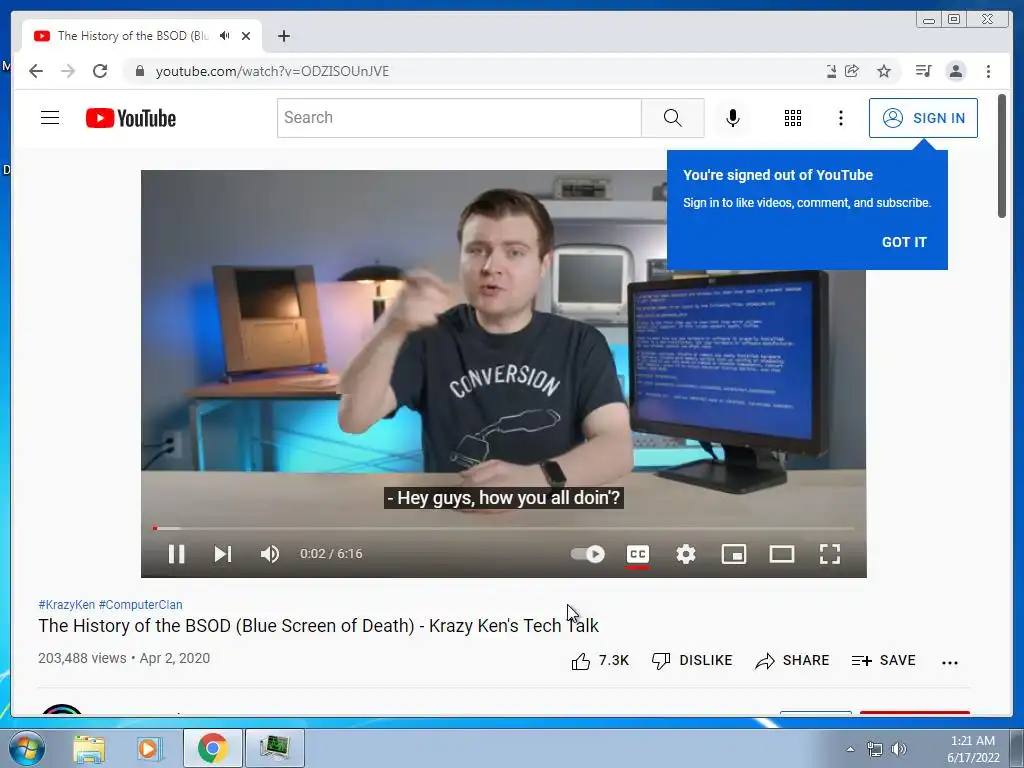Click the address bar URL
Viewport: 1024px width, 768px height.
coord(272,71)
